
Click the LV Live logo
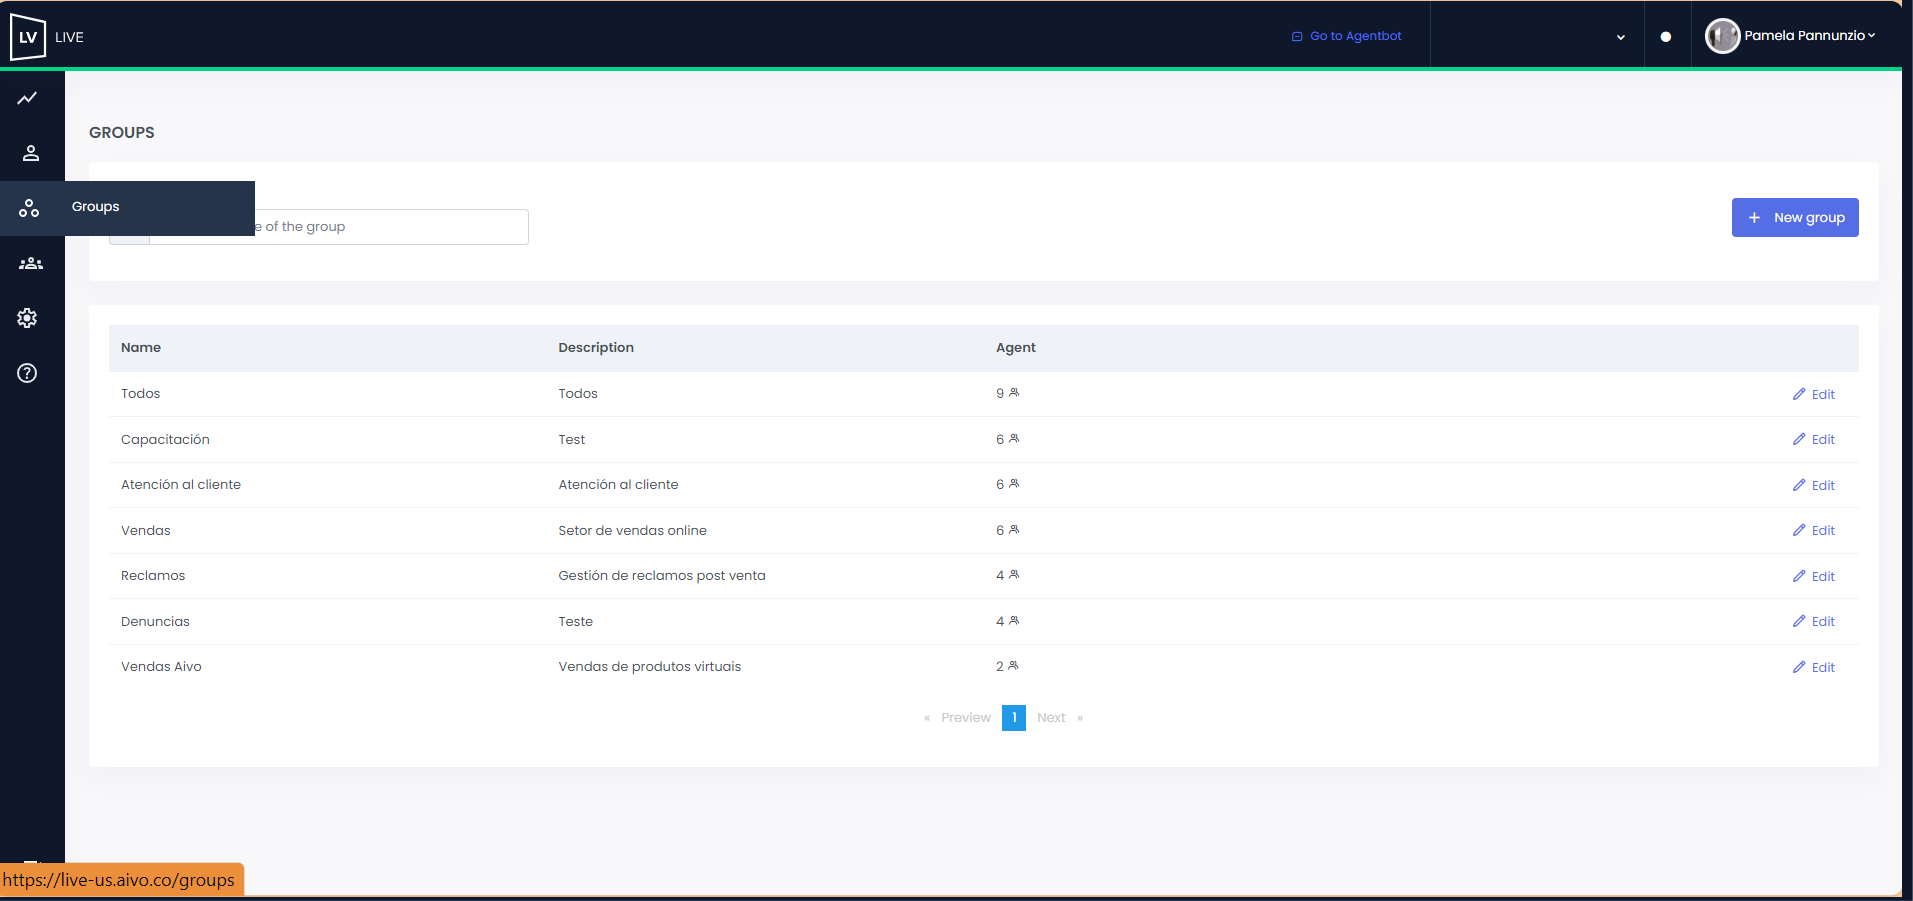click(x=28, y=37)
